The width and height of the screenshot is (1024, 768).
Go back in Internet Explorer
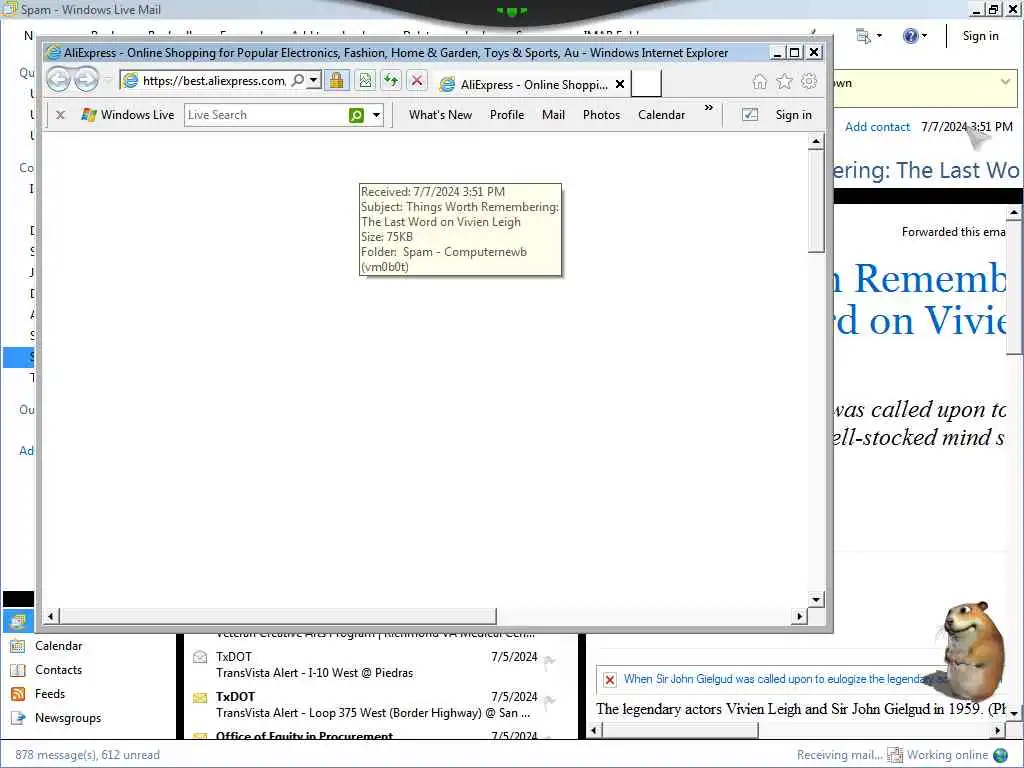tap(58, 80)
